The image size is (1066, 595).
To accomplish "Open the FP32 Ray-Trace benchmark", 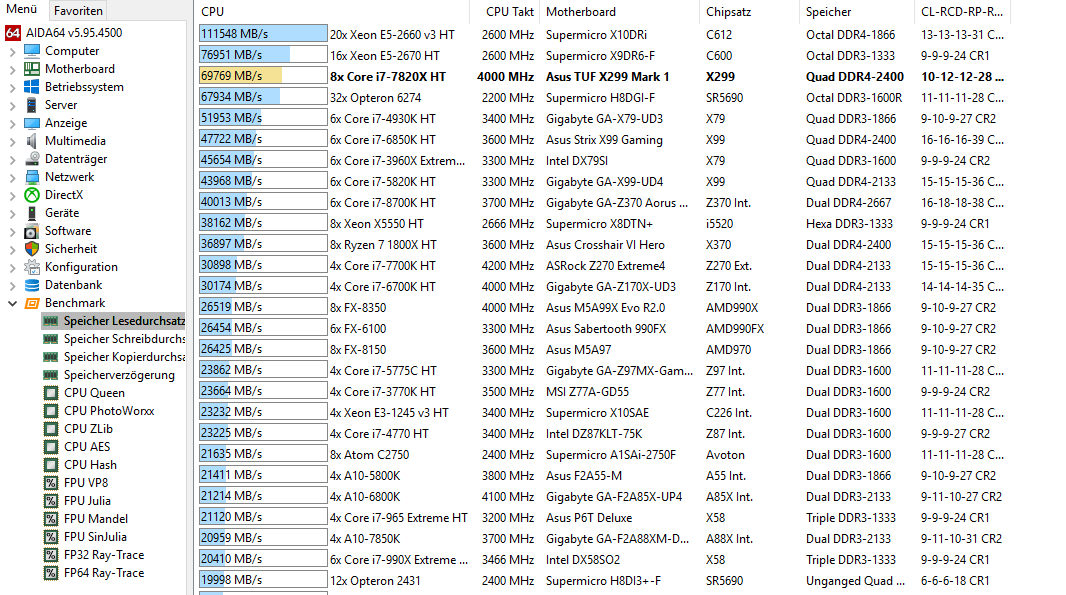I will coord(104,555).
